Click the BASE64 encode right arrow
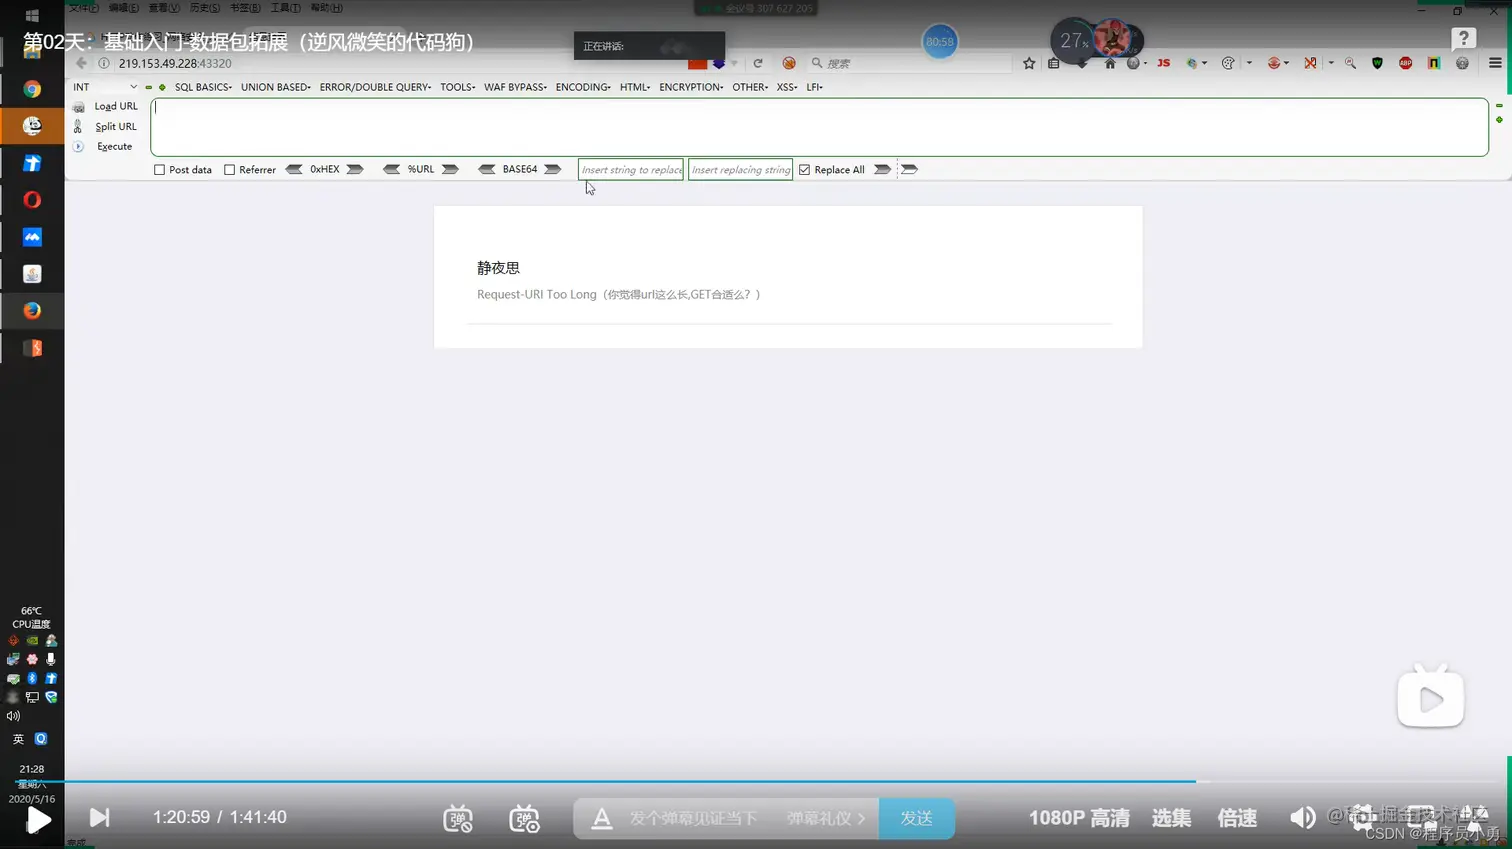 (552, 169)
